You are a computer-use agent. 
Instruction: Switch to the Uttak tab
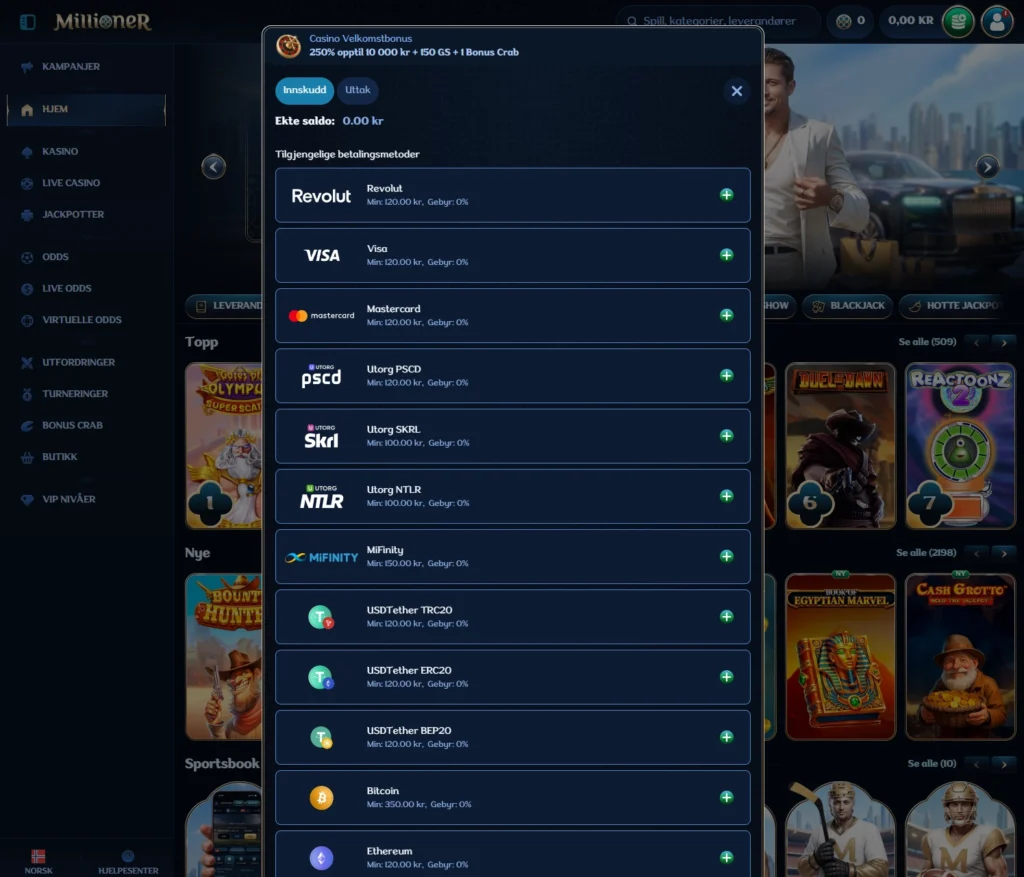pyautogui.click(x=357, y=90)
